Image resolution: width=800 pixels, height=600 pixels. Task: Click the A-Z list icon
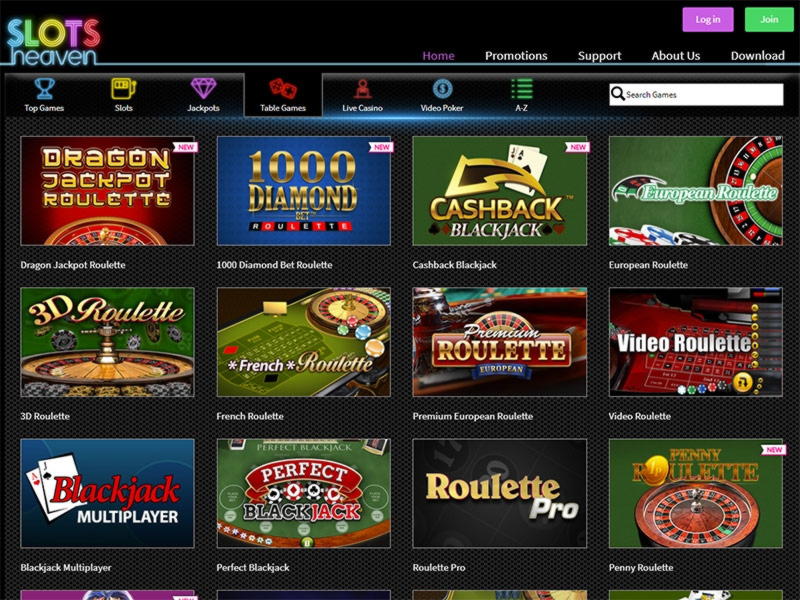point(521,89)
